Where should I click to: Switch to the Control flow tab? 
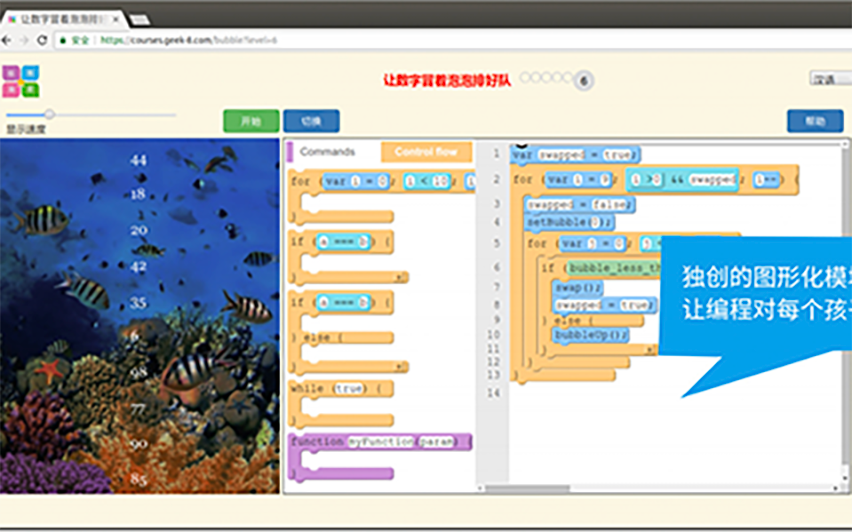(426, 152)
